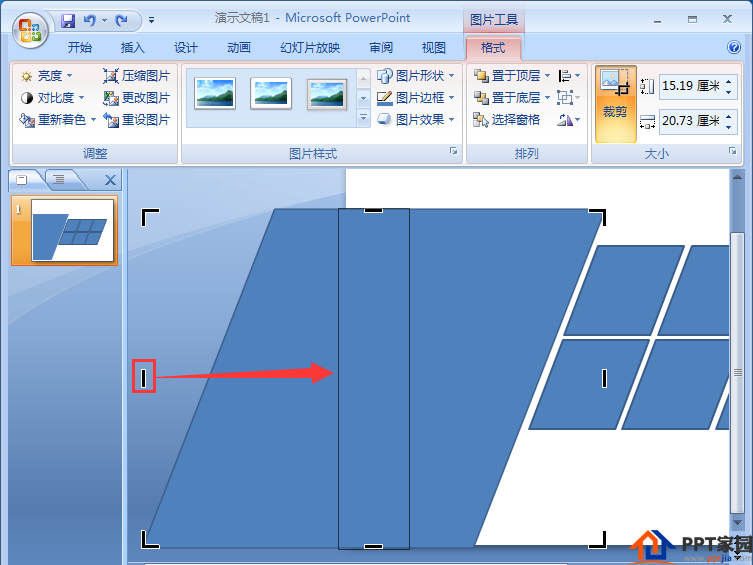This screenshot has width=753, height=565.
Task: Apply the third picture style thumbnail
Action: point(327,94)
